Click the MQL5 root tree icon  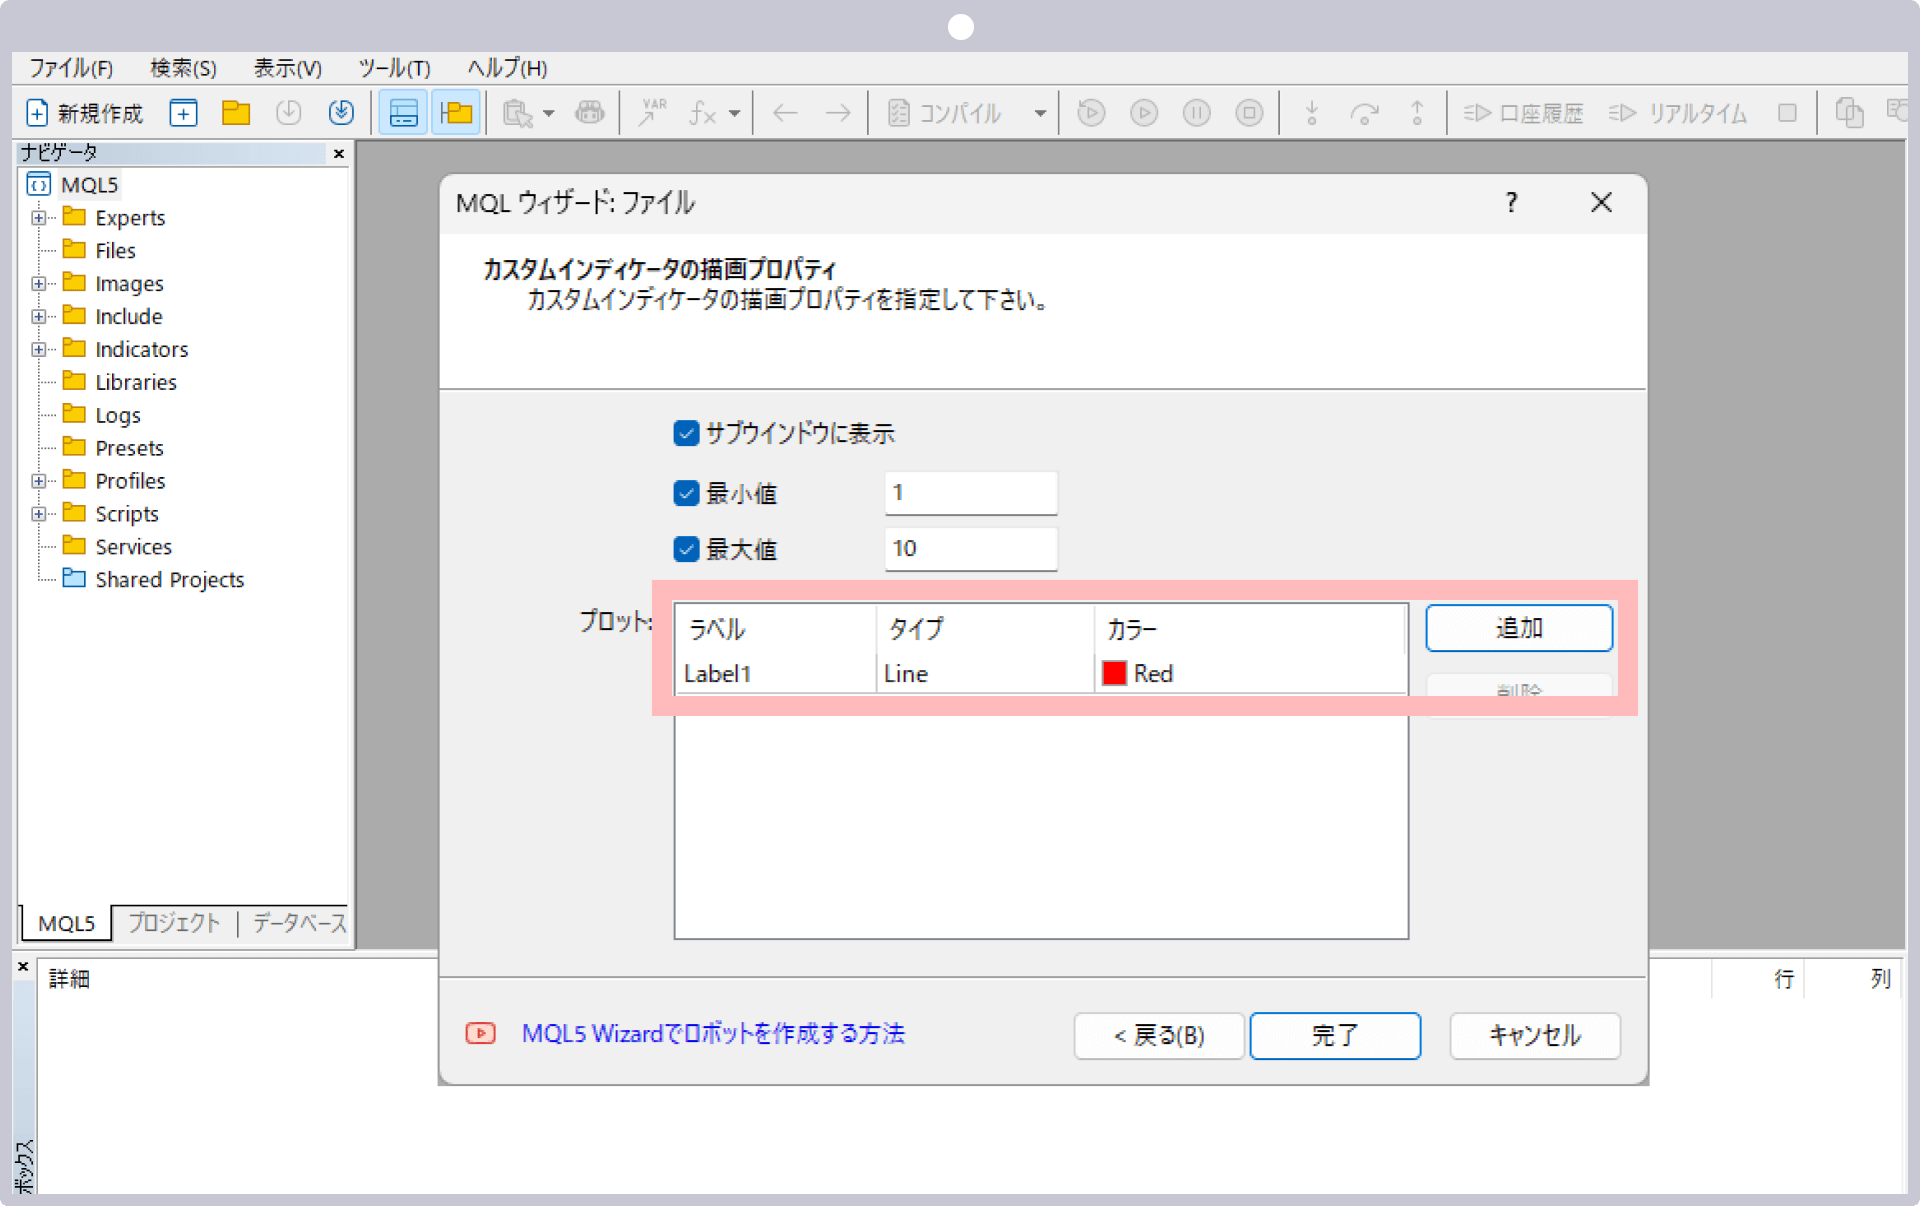click(x=39, y=184)
